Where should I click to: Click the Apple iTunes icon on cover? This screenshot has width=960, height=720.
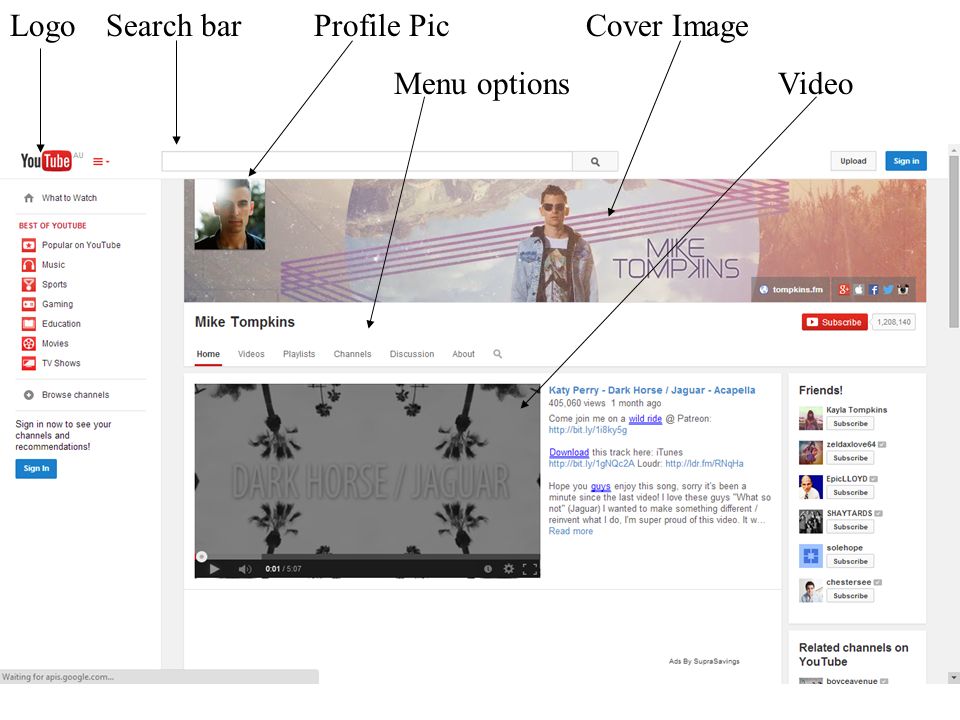[859, 290]
